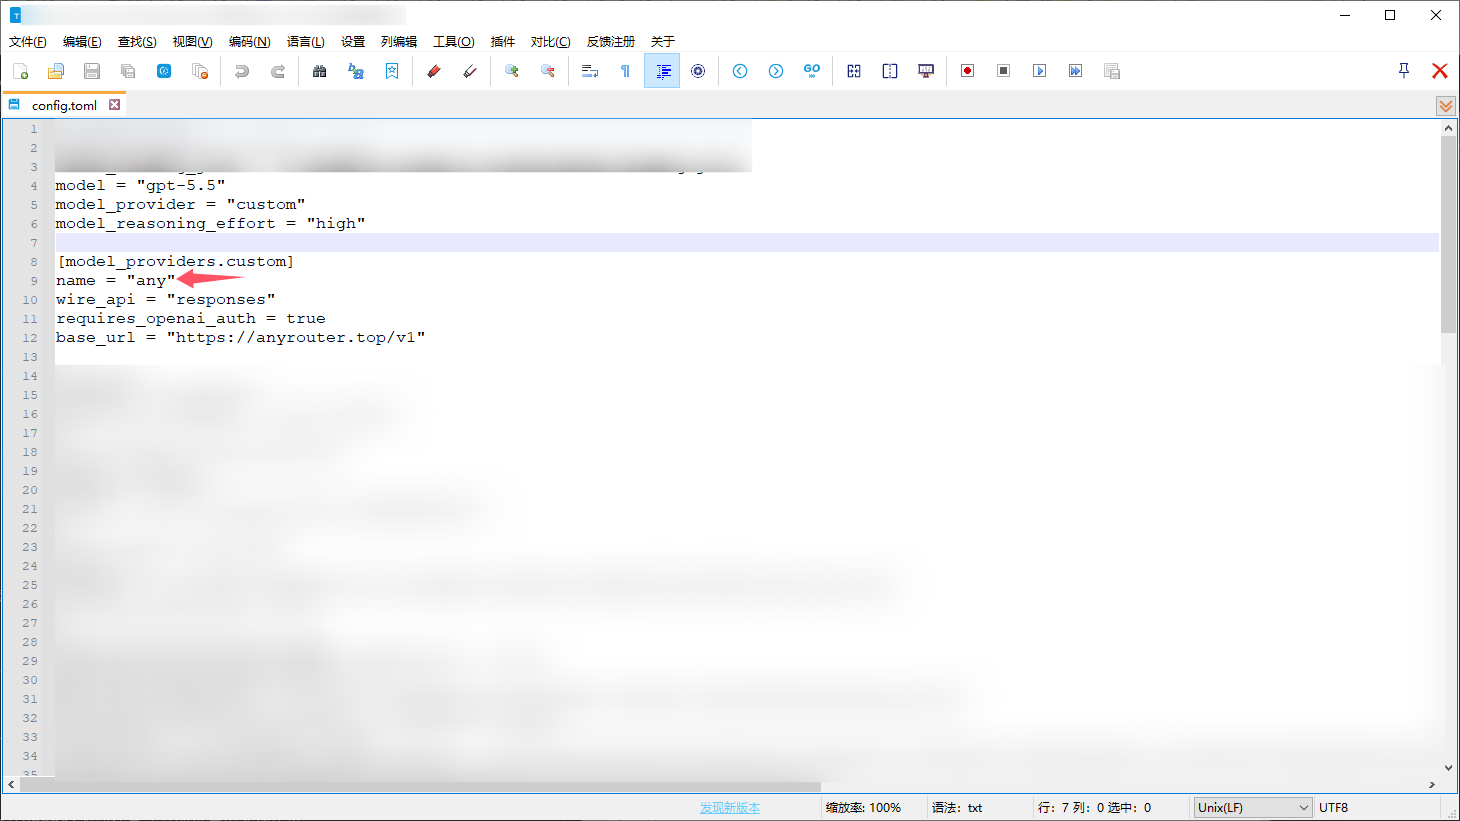This screenshot has height=821, width=1460.
Task: Open the replace tool icon
Action: (356, 71)
